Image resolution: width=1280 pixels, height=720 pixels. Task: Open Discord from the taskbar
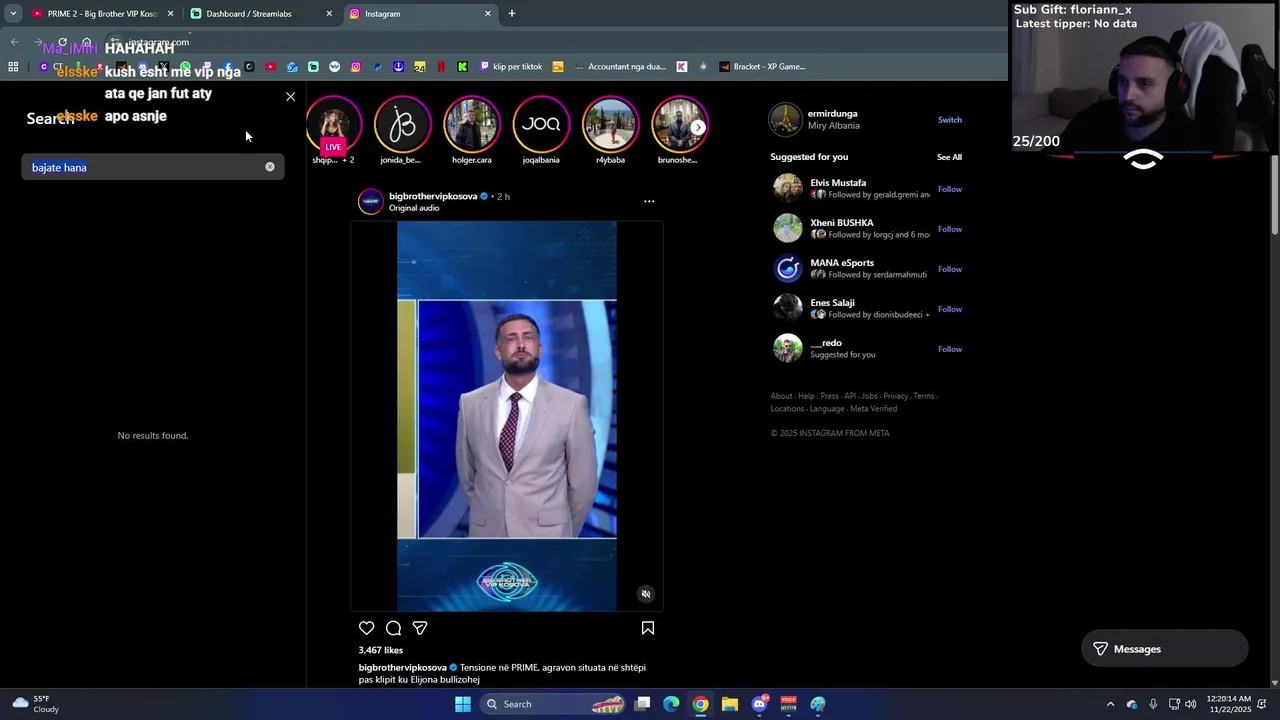pos(759,704)
